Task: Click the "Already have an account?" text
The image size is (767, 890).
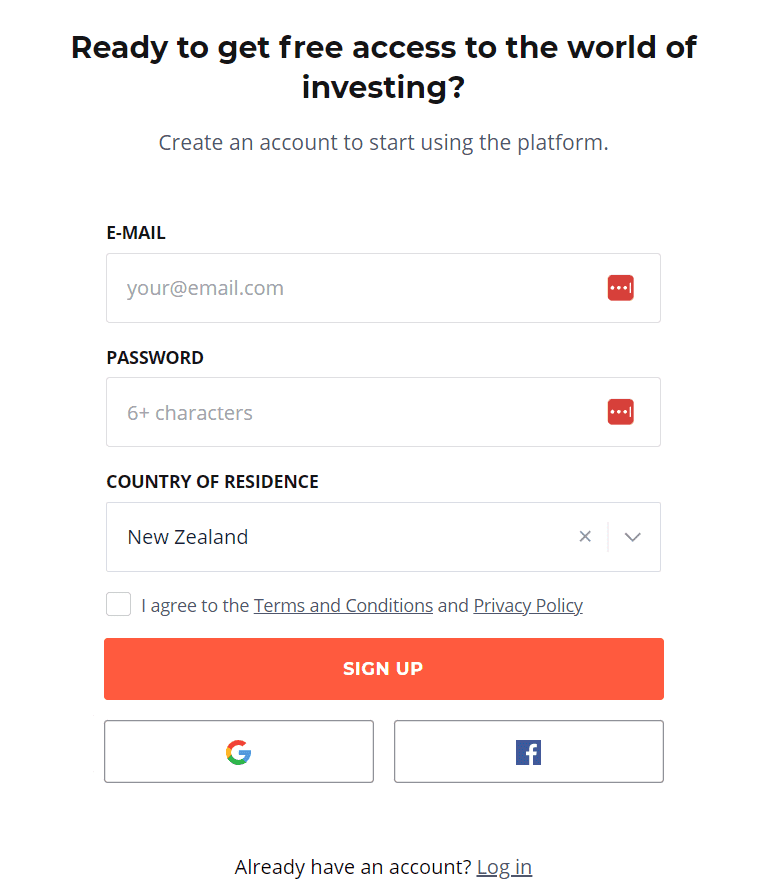Action: click(352, 867)
